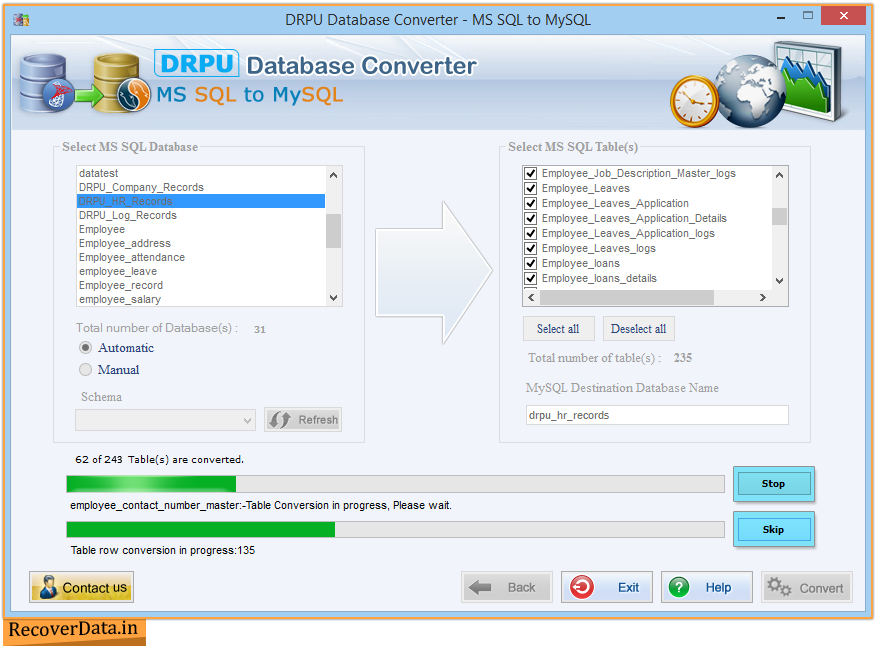Select DRPU_HR_Records database
Screen dimensions: 876x646
[x=201, y=201]
